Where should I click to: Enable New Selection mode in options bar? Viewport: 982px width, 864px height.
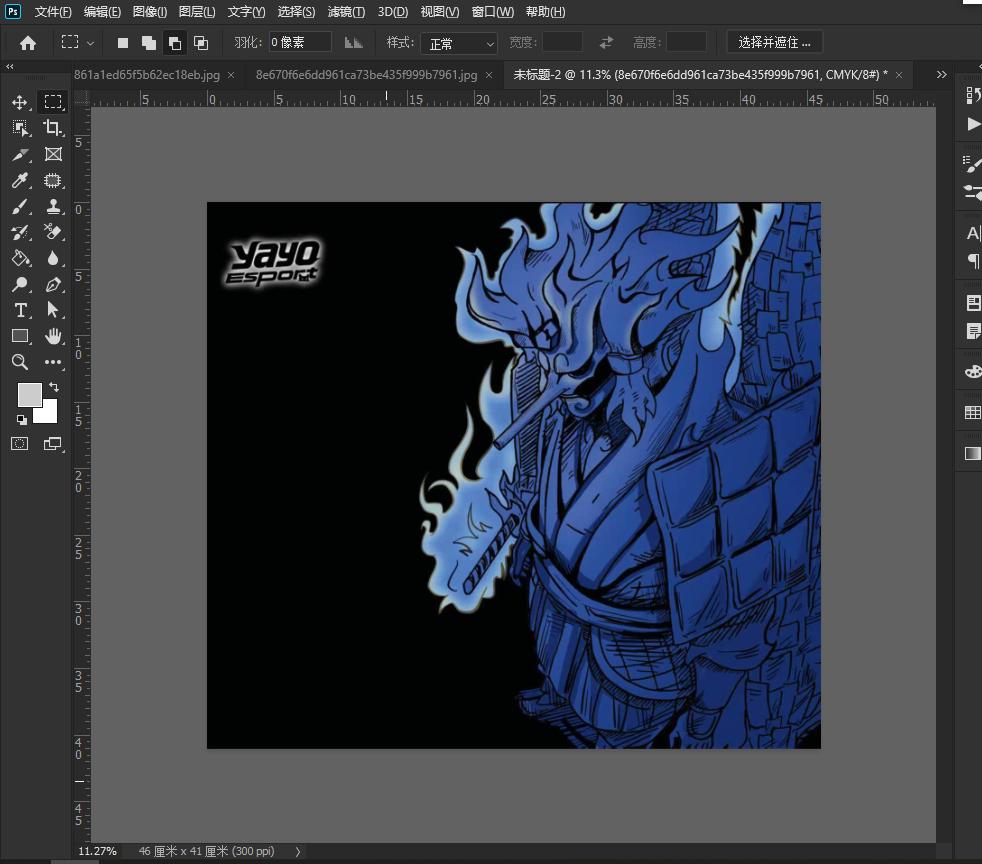tap(123, 43)
